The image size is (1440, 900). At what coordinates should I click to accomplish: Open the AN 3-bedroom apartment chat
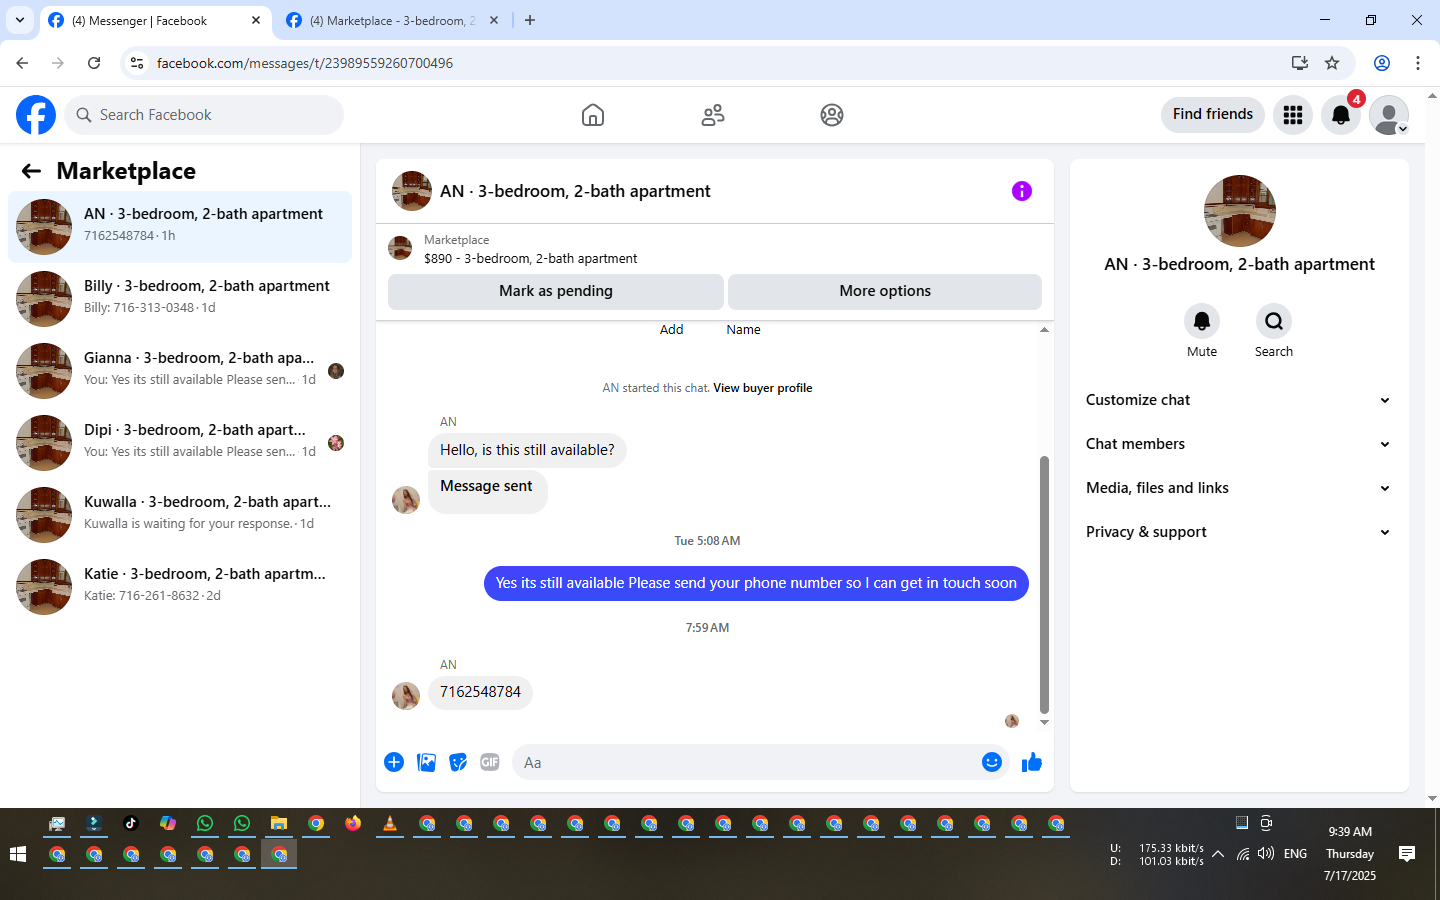click(x=180, y=227)
